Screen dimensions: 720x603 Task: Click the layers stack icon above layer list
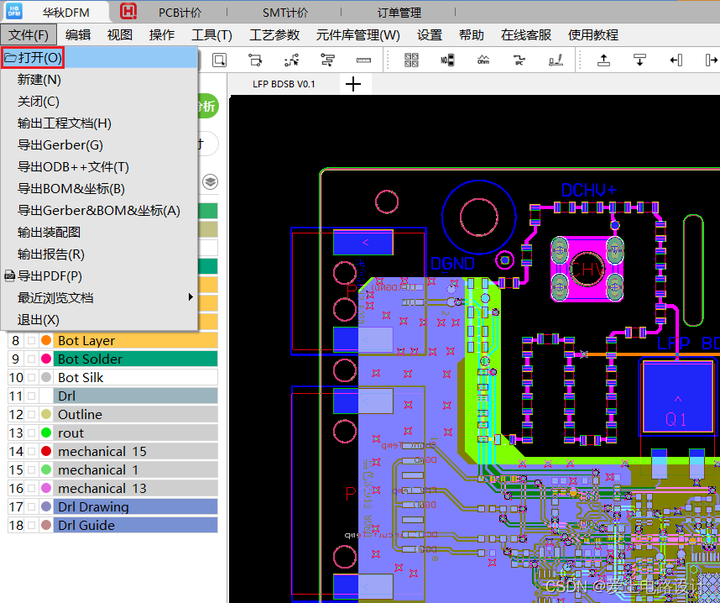click(211, 182)
